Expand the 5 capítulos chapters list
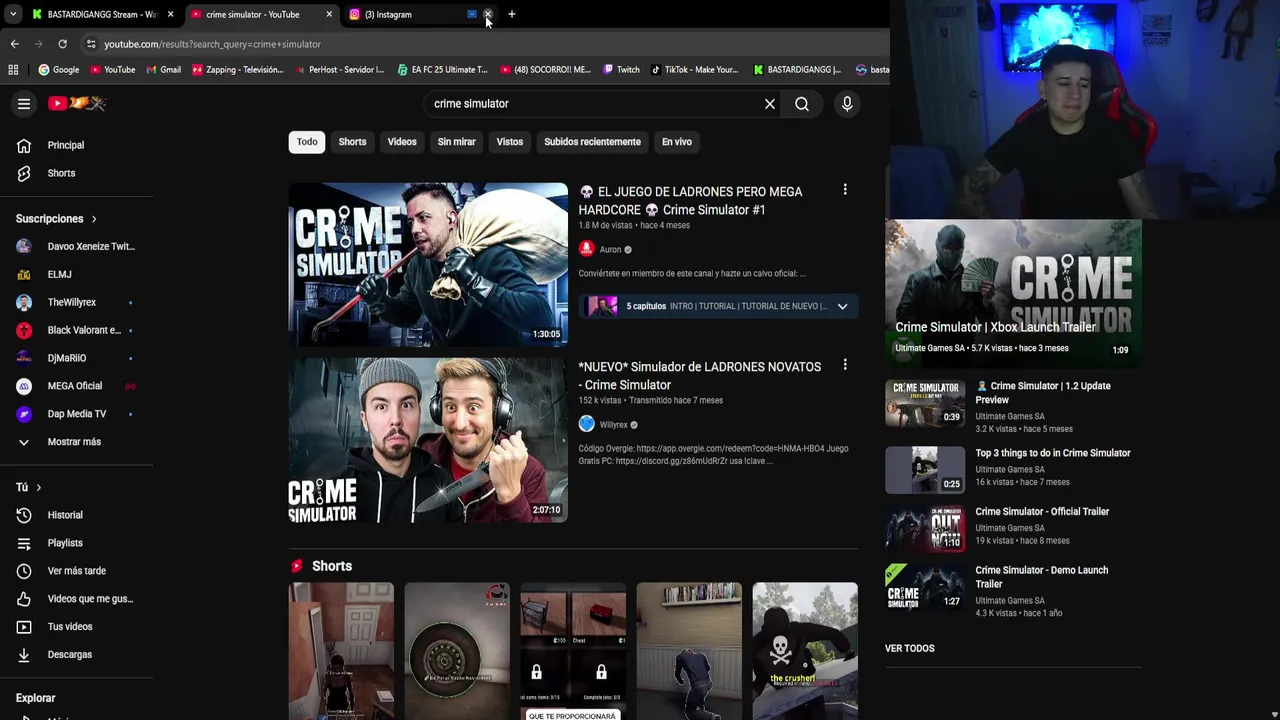 (842, 306)
